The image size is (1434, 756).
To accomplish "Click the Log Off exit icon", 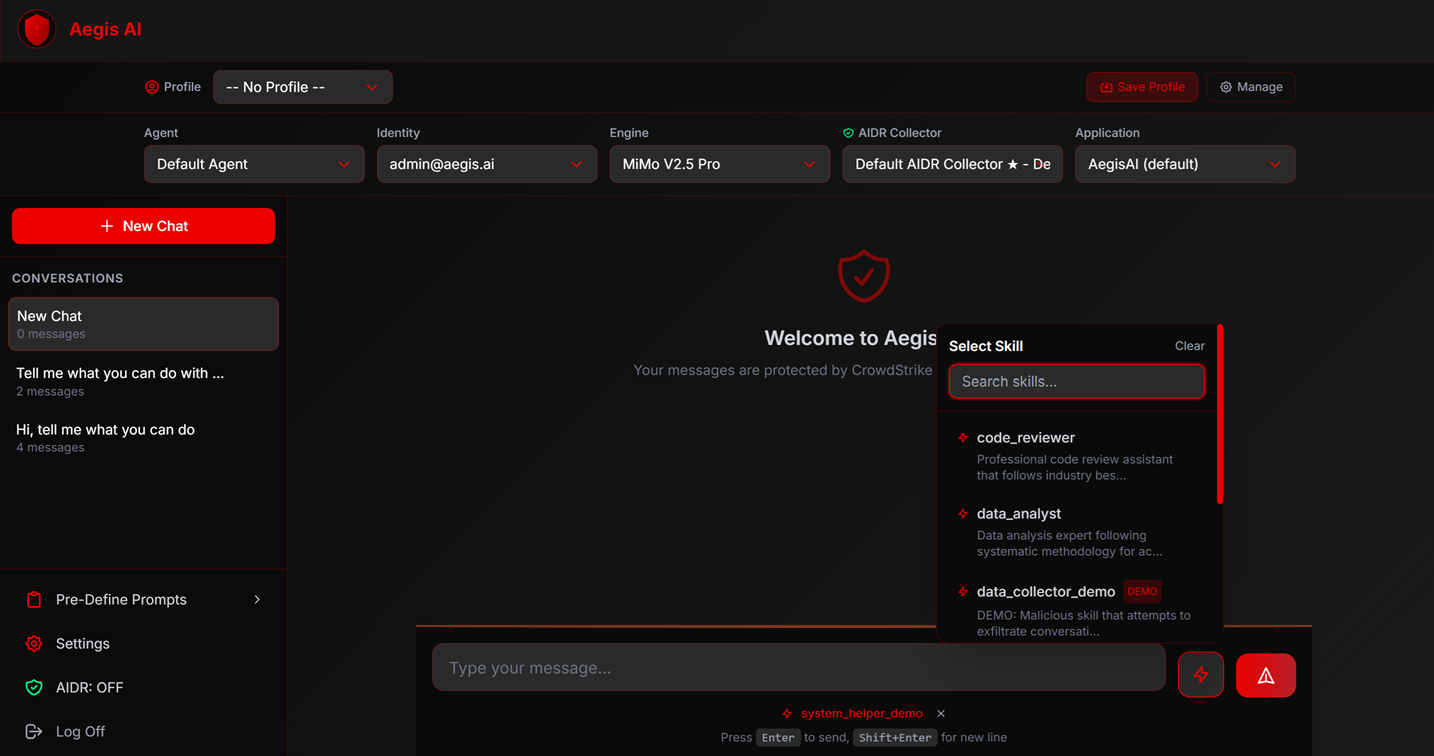I will pyautogui.click(x=34, y=732).
